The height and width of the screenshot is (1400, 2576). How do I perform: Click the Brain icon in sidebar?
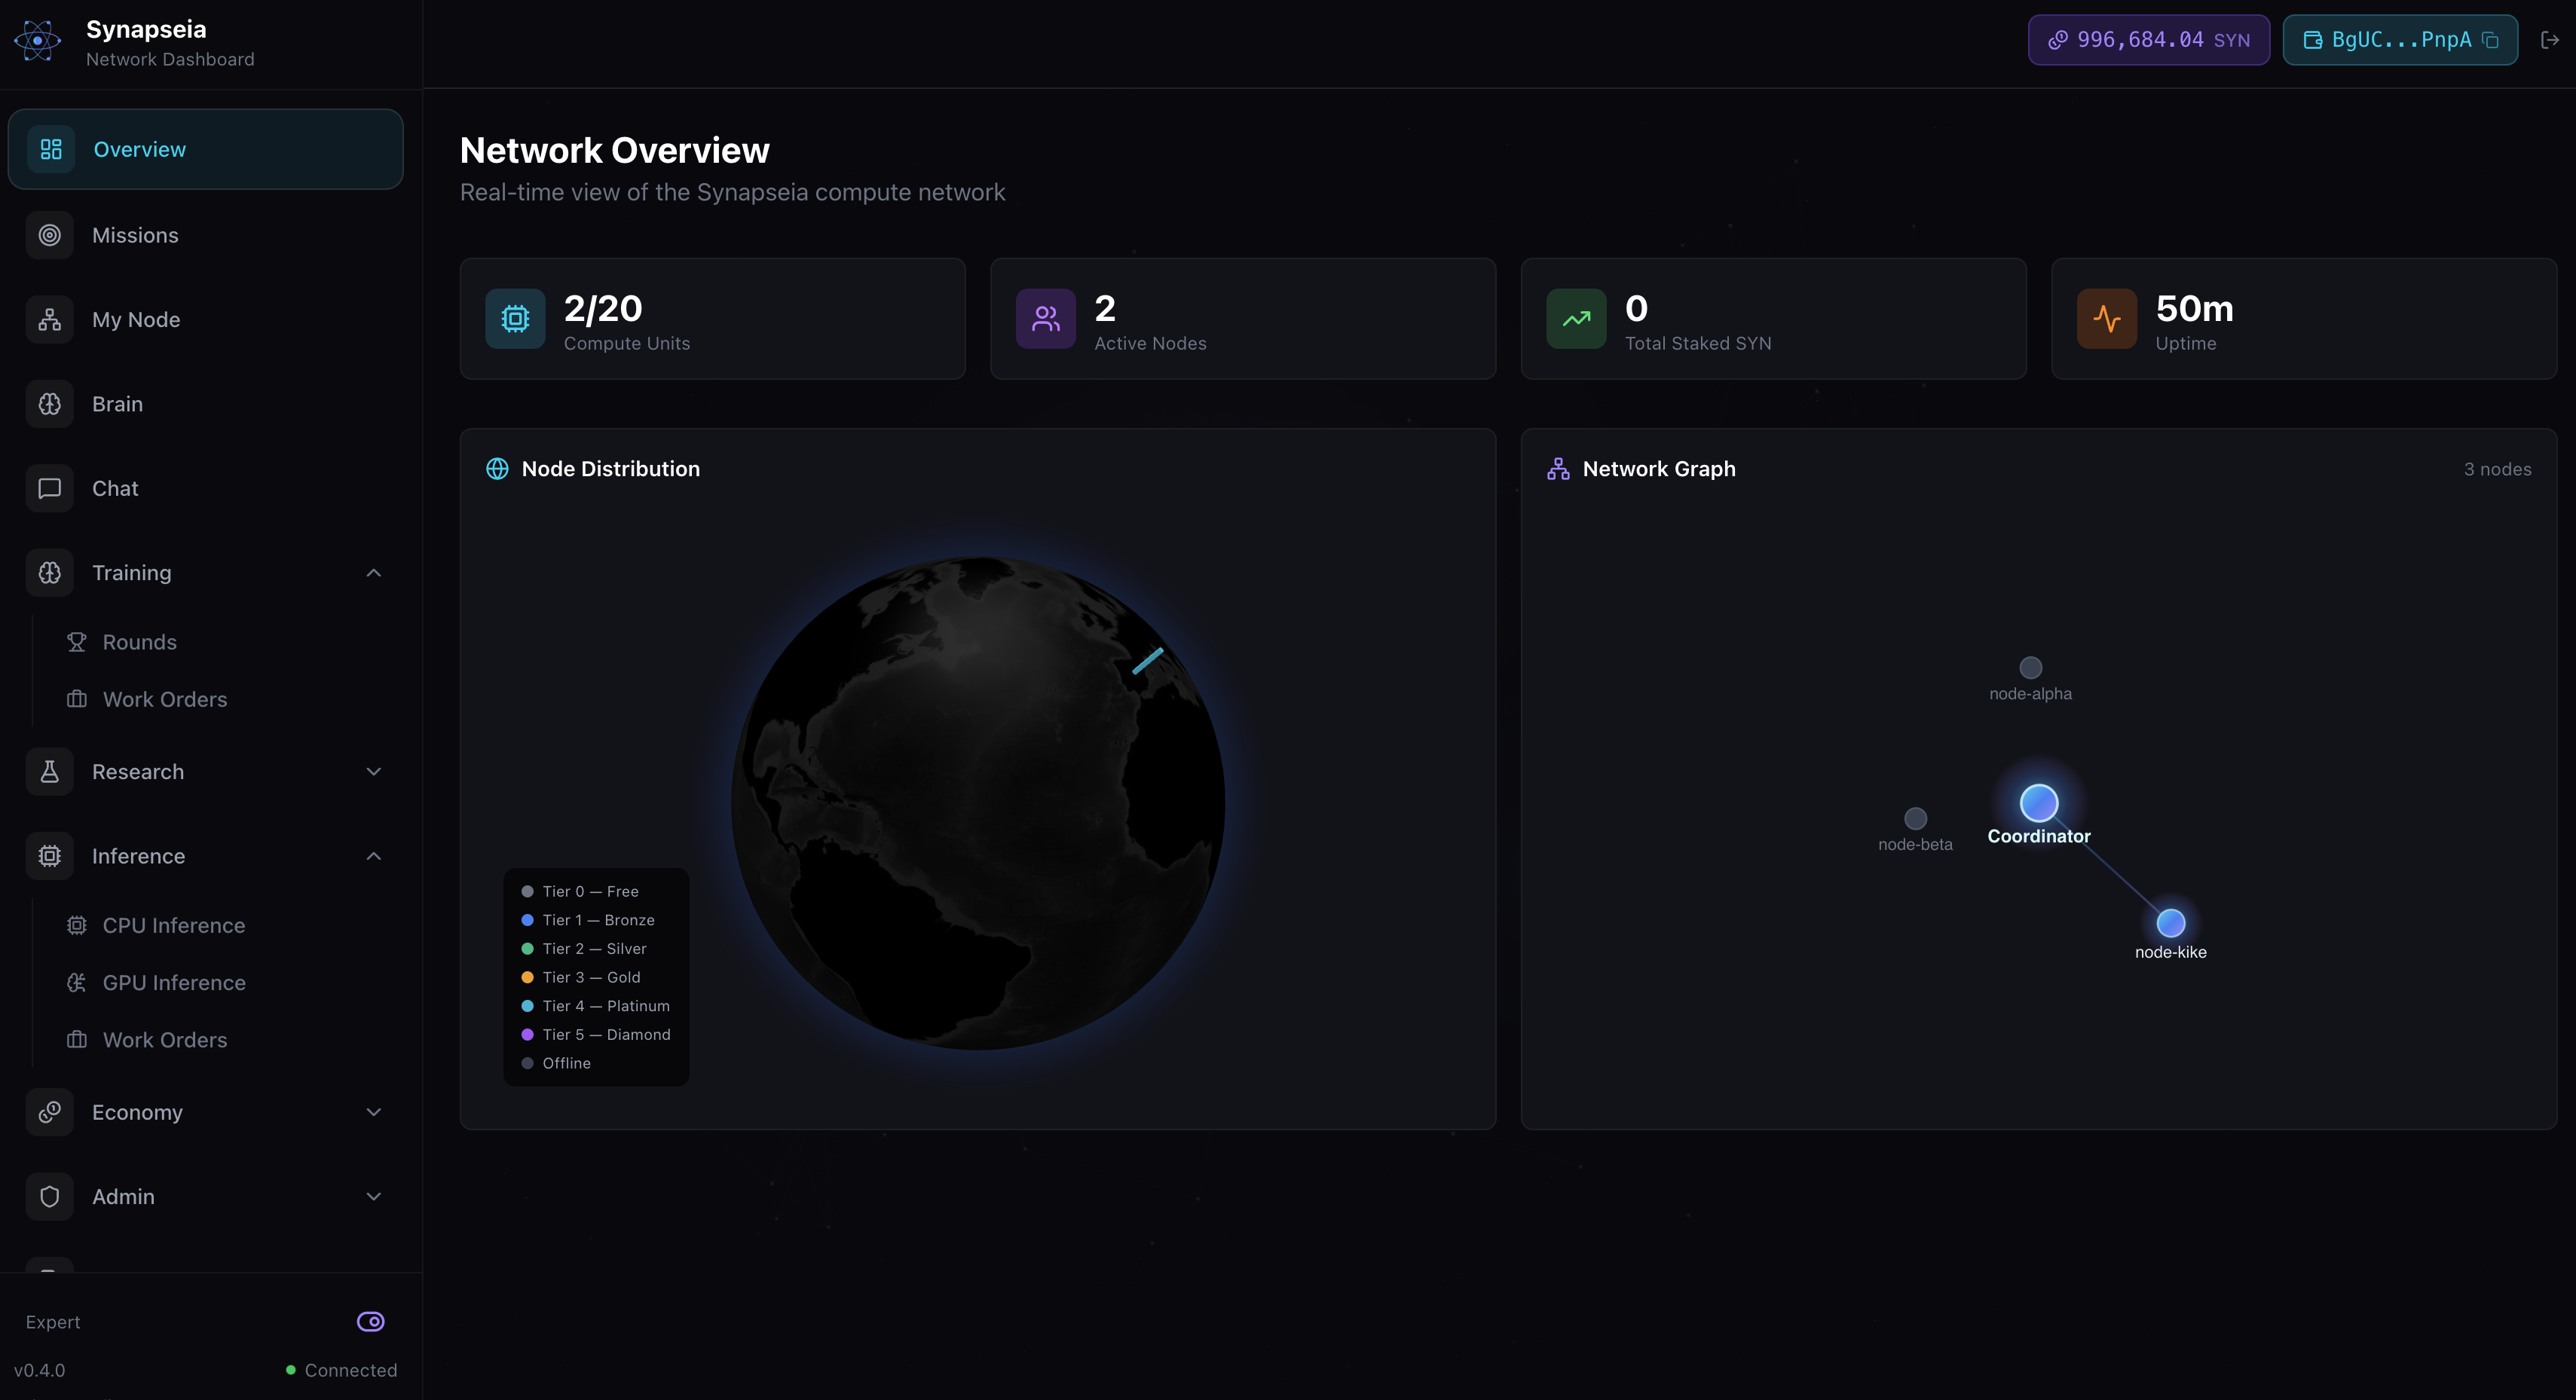(50, 404)
